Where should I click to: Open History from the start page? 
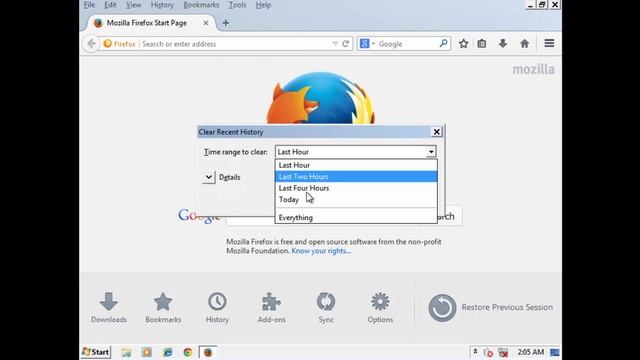(x=217, y=308)
